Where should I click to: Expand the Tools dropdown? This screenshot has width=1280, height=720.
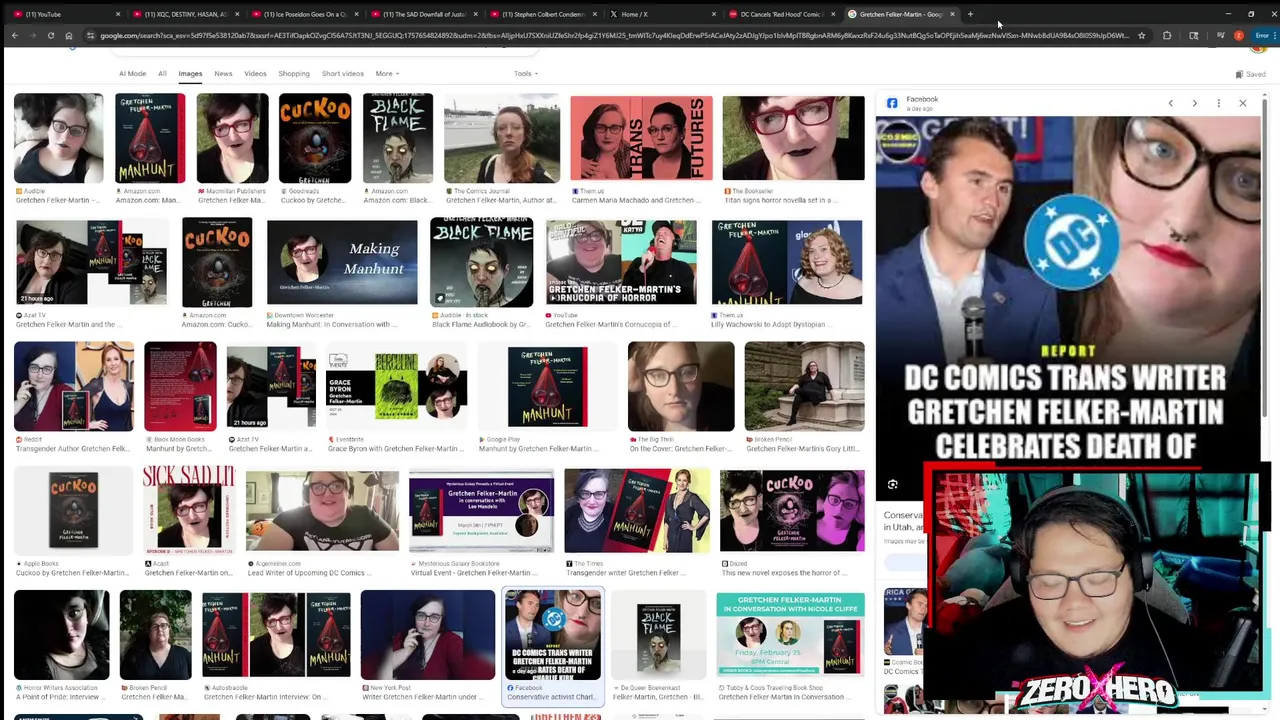pyautogui.click(x=526, y=74)
